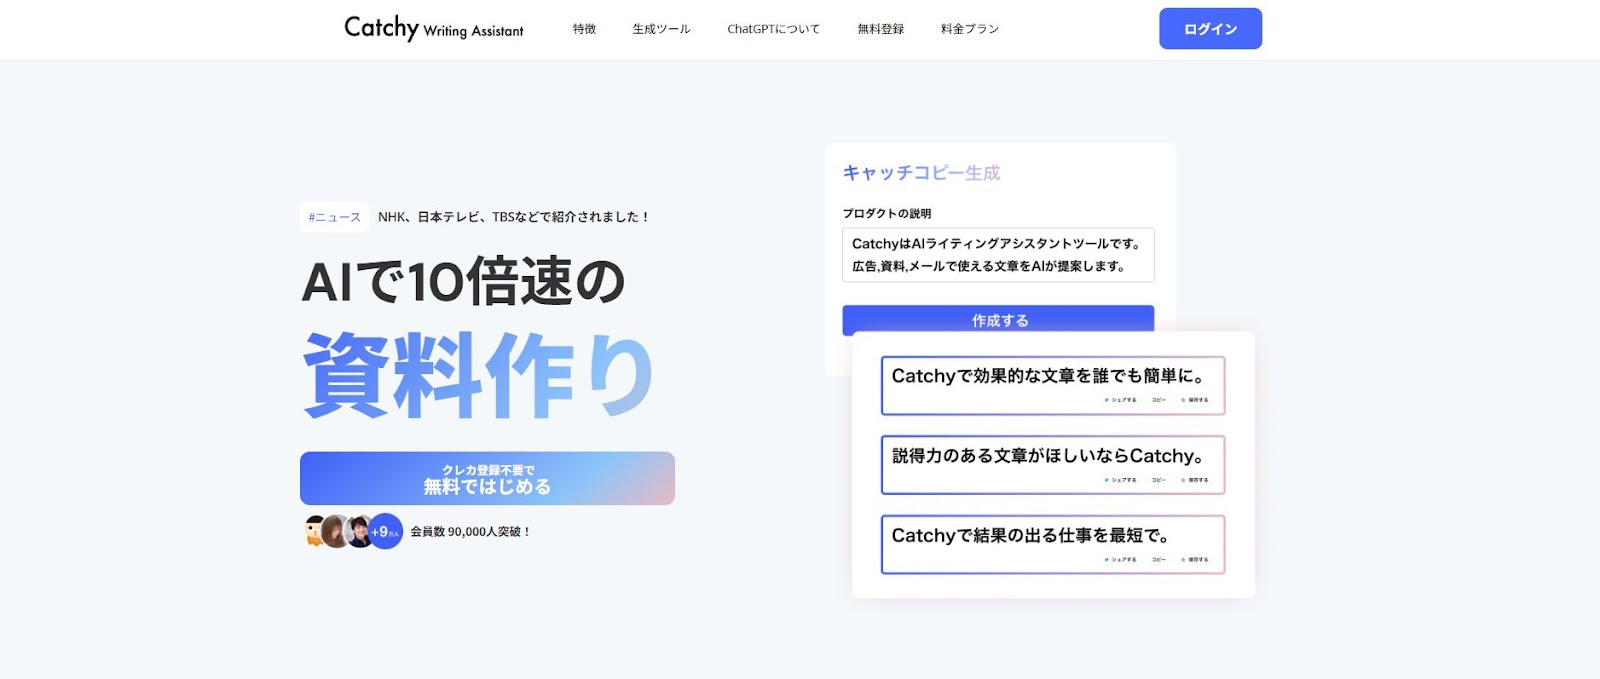
Task: Click the news text 'NHK、日本テレビ、TBSなどで紹介されました！'
Action: [514, 217]
